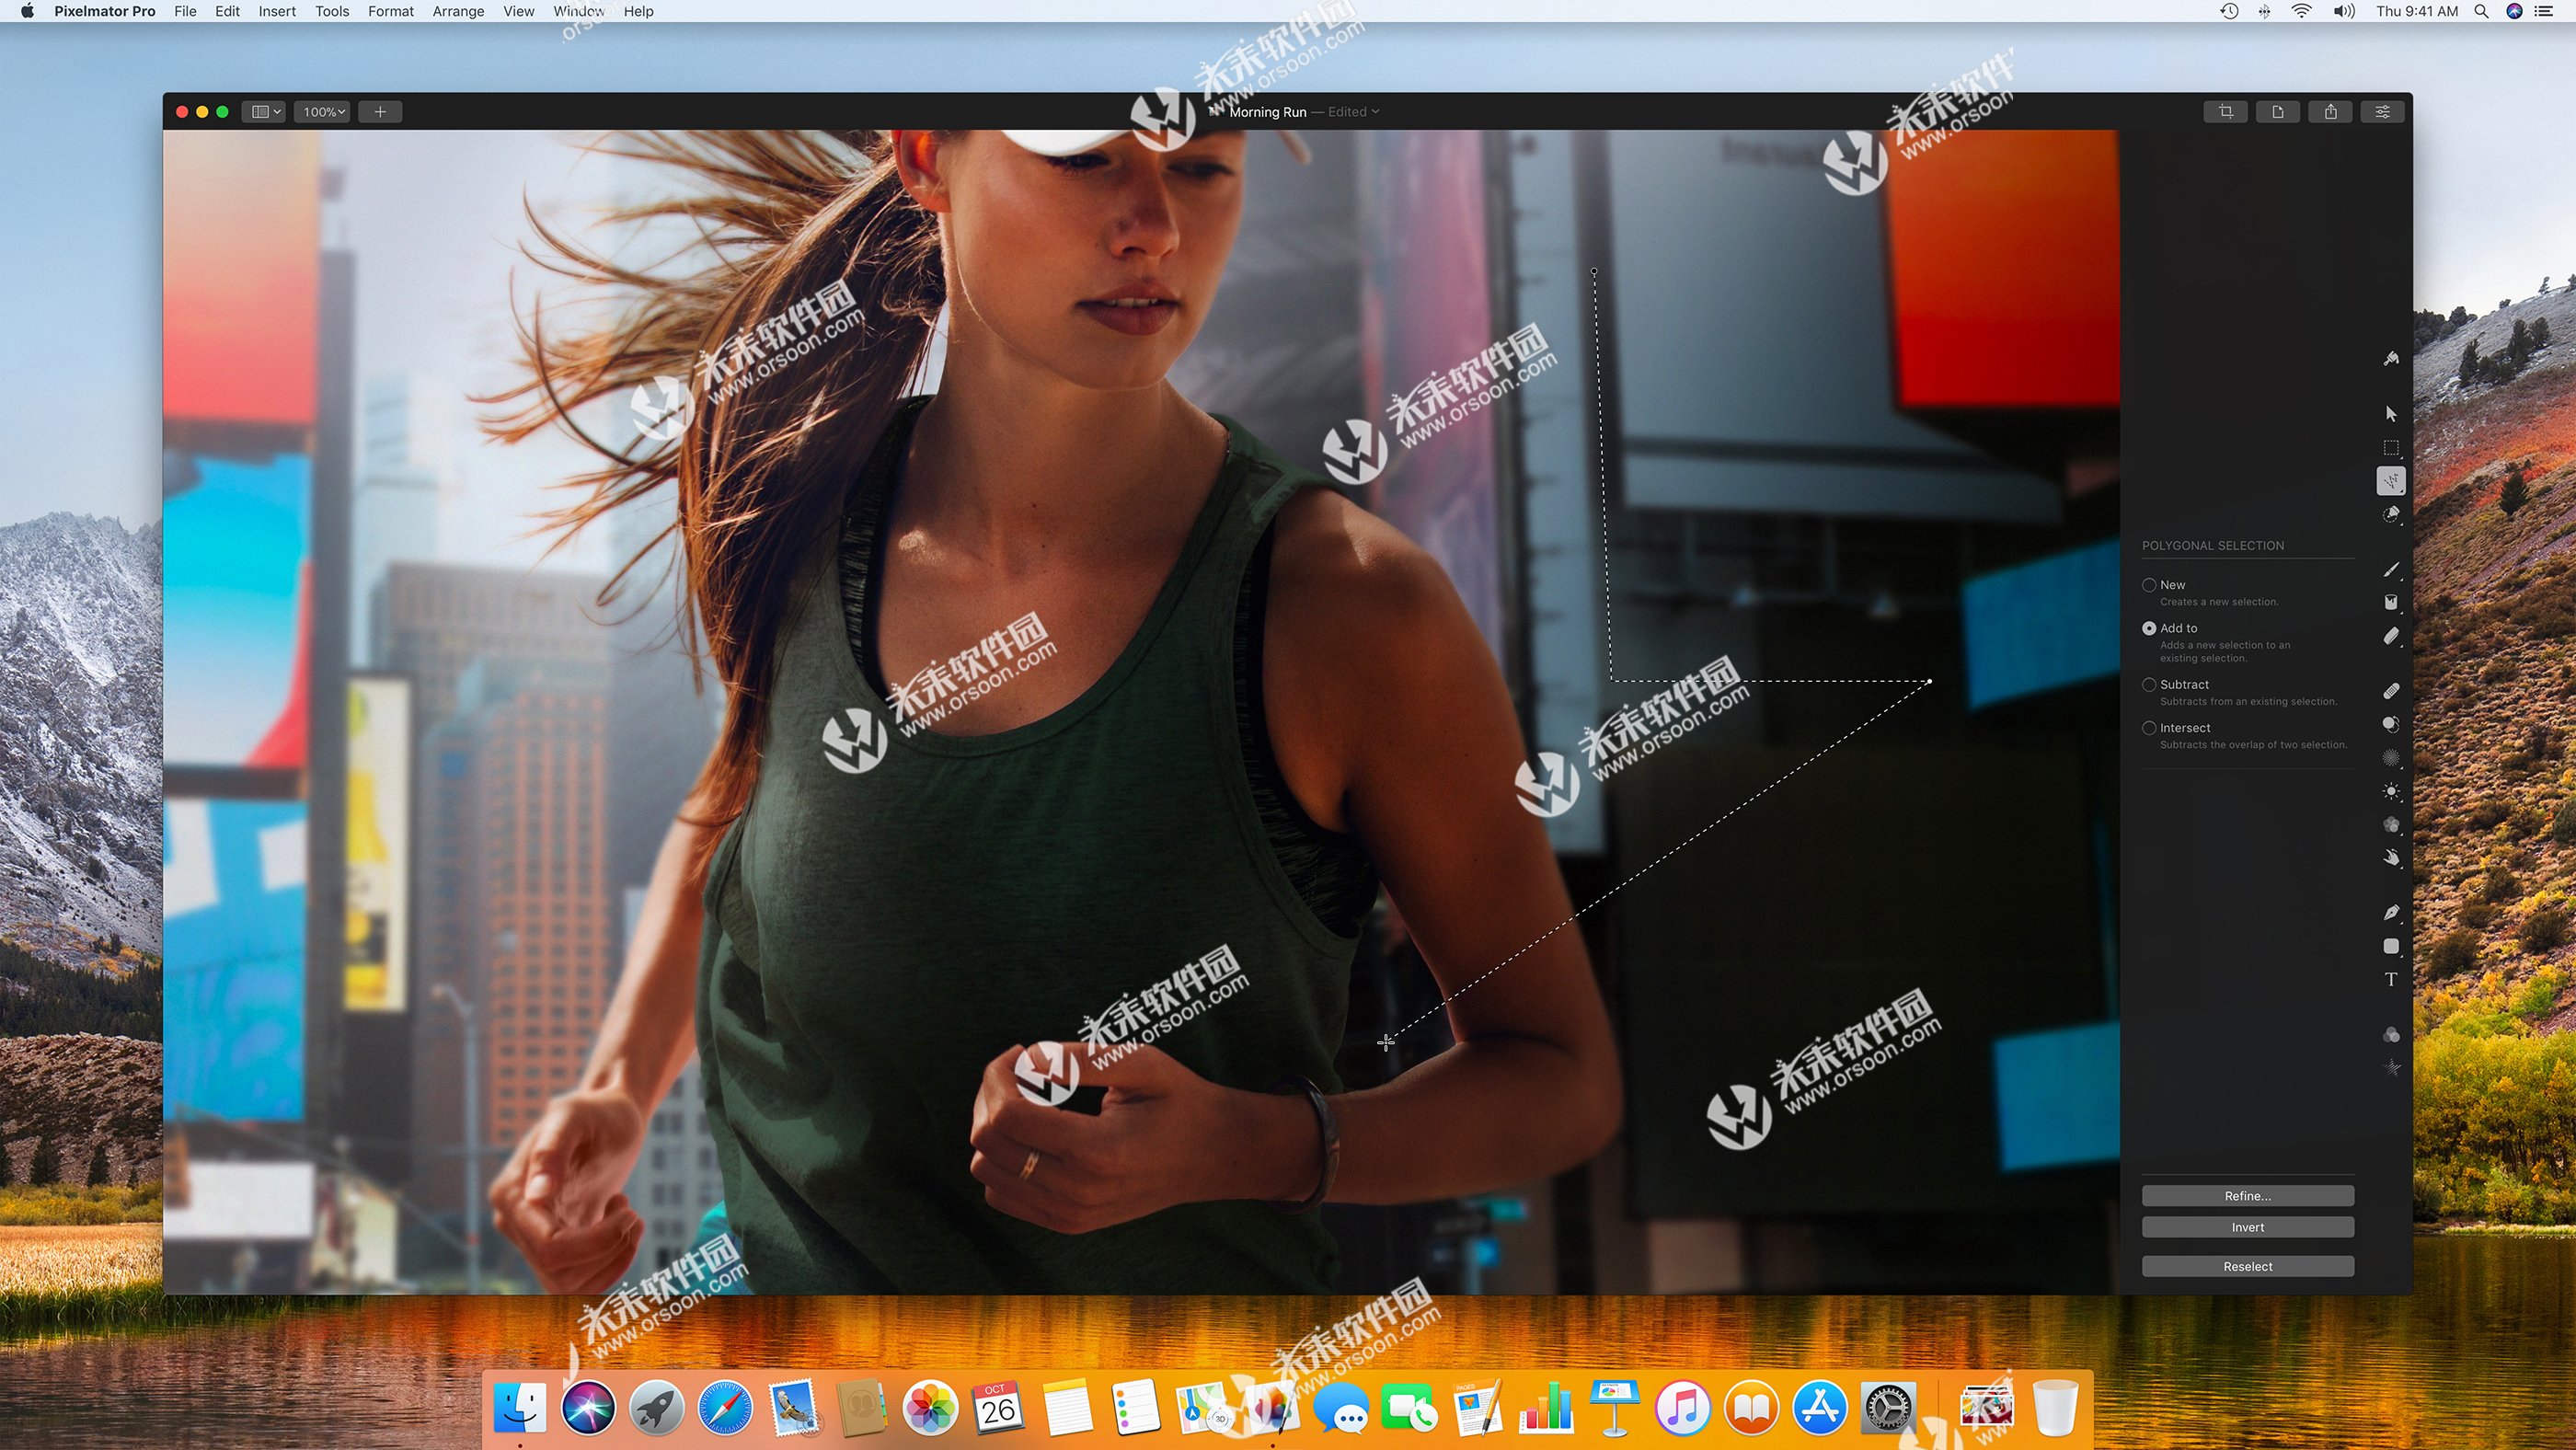Select the Color Fill bucket tool
Viewport: 2576px width, 1450px height.
[x=2390, y=602]
